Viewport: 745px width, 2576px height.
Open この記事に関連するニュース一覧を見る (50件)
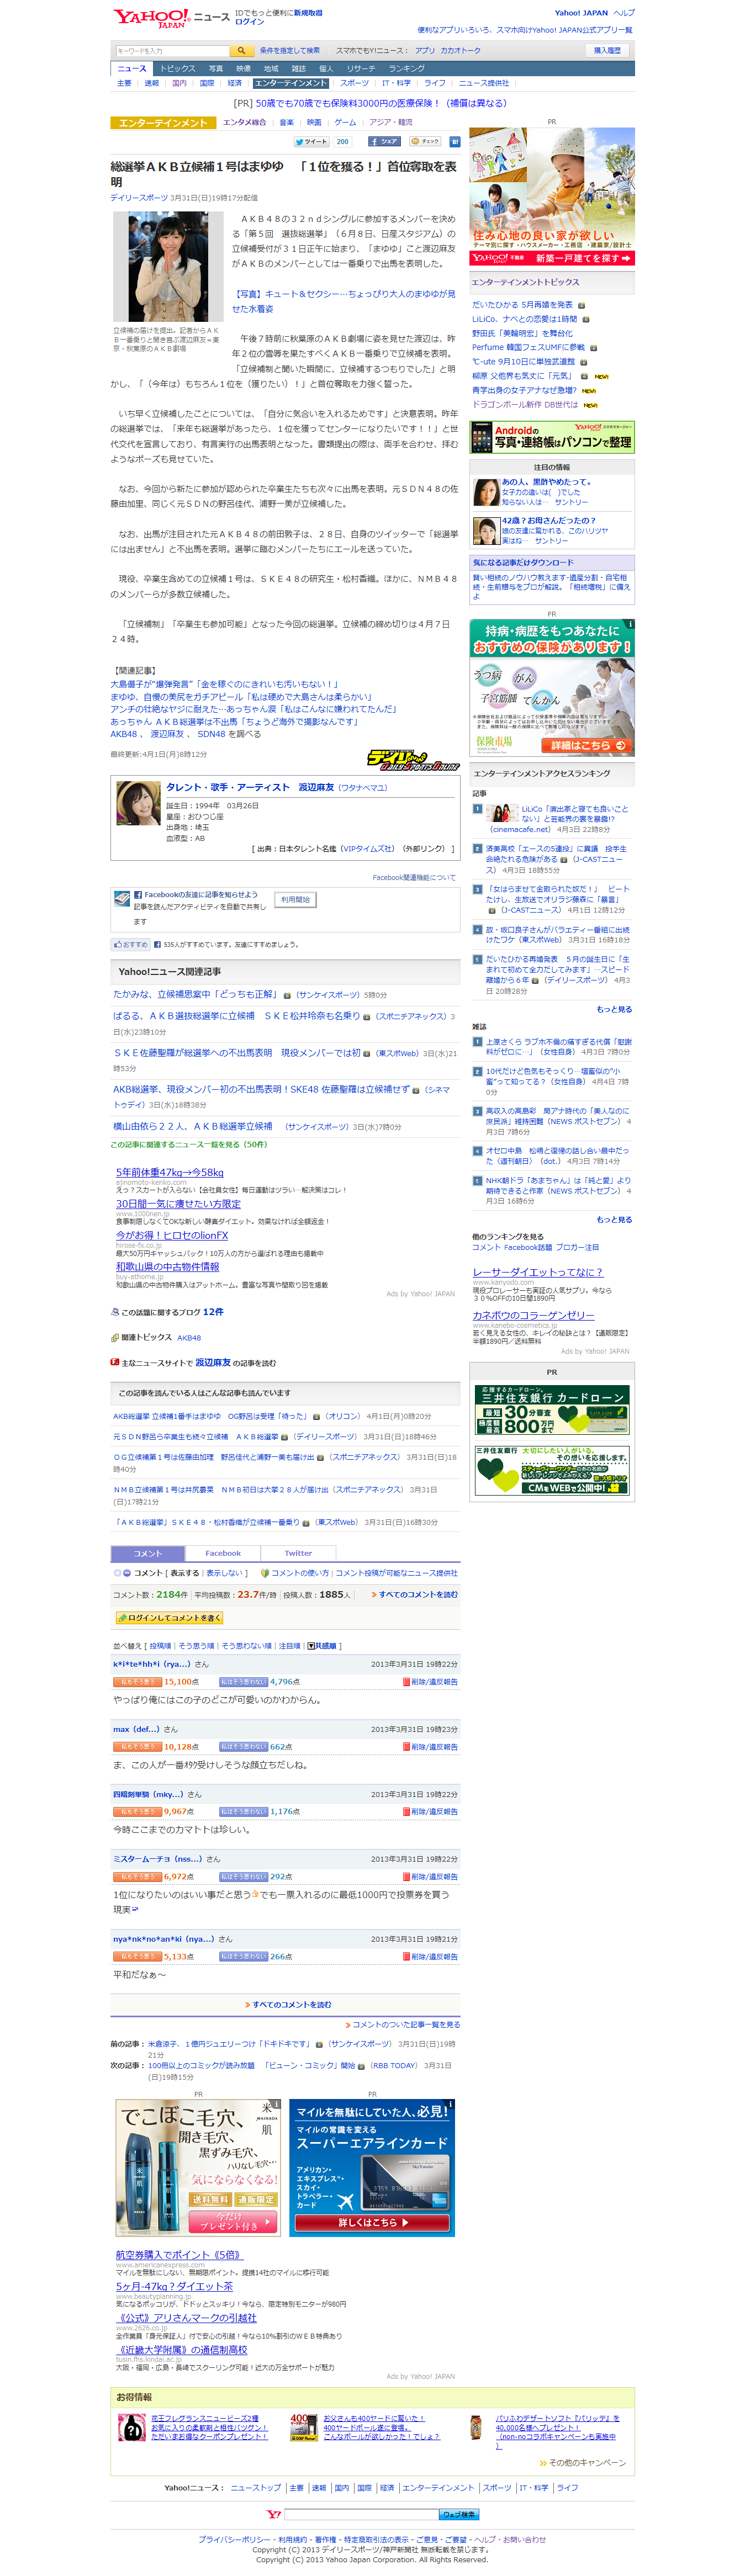[188, 1144]
